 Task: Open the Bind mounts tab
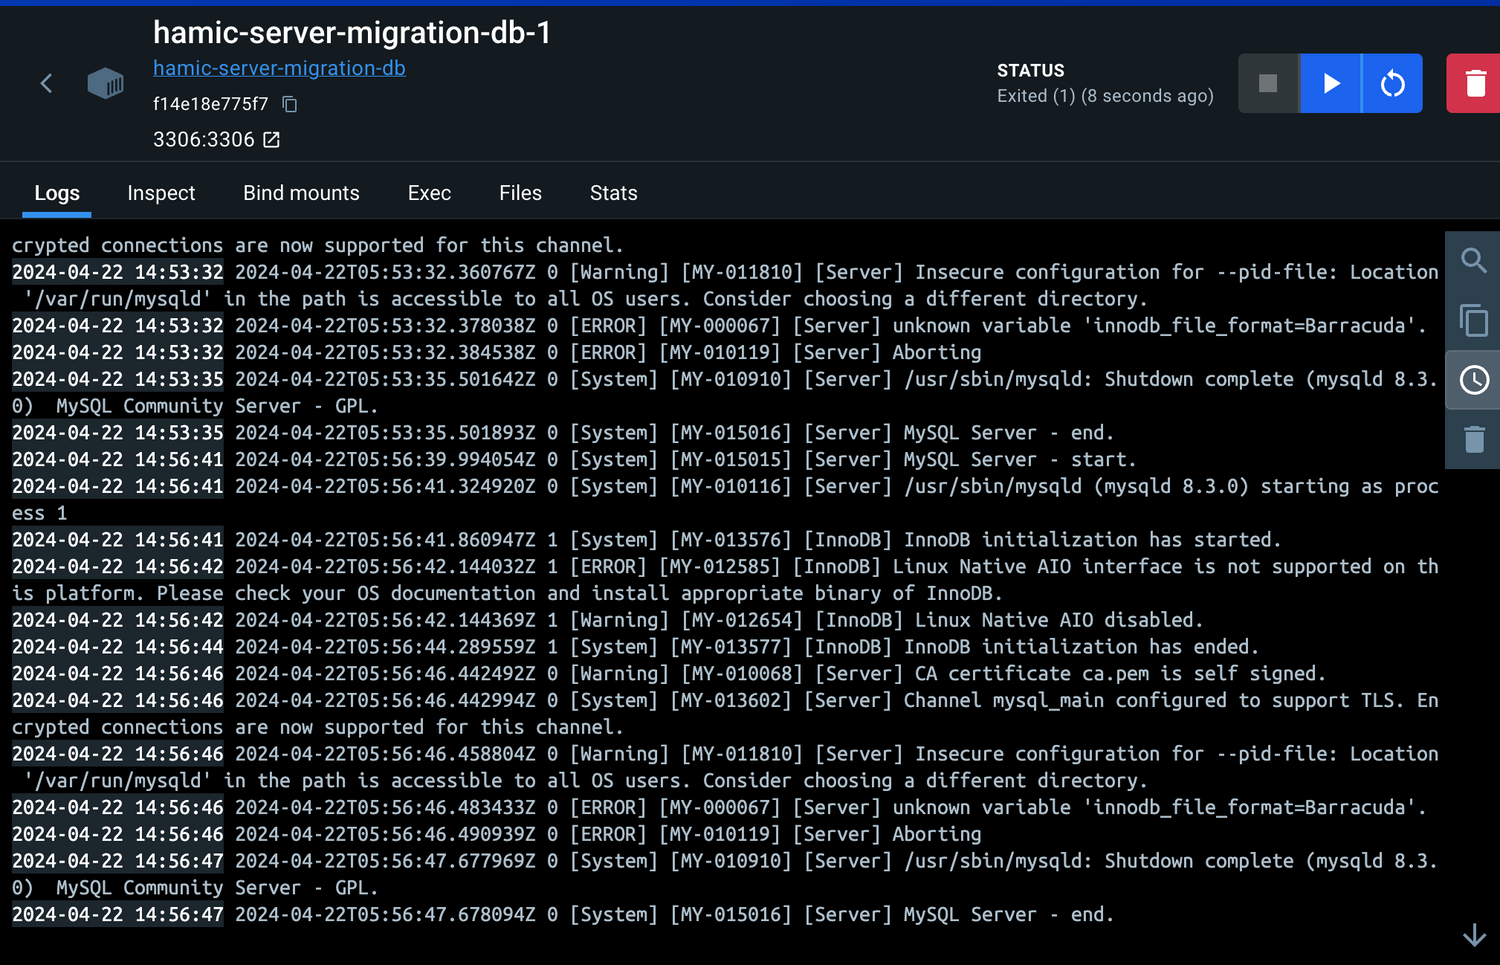[301, 193]
